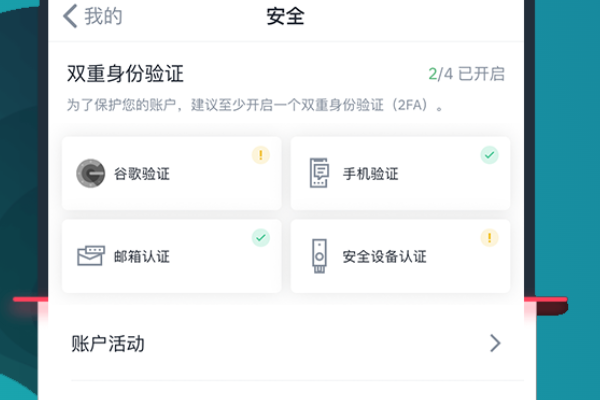This screenshot has width=600, height=400.
Task: Expand 账户活动 with the right chevron
Action: pyautogui.click(x=495, y=344)
